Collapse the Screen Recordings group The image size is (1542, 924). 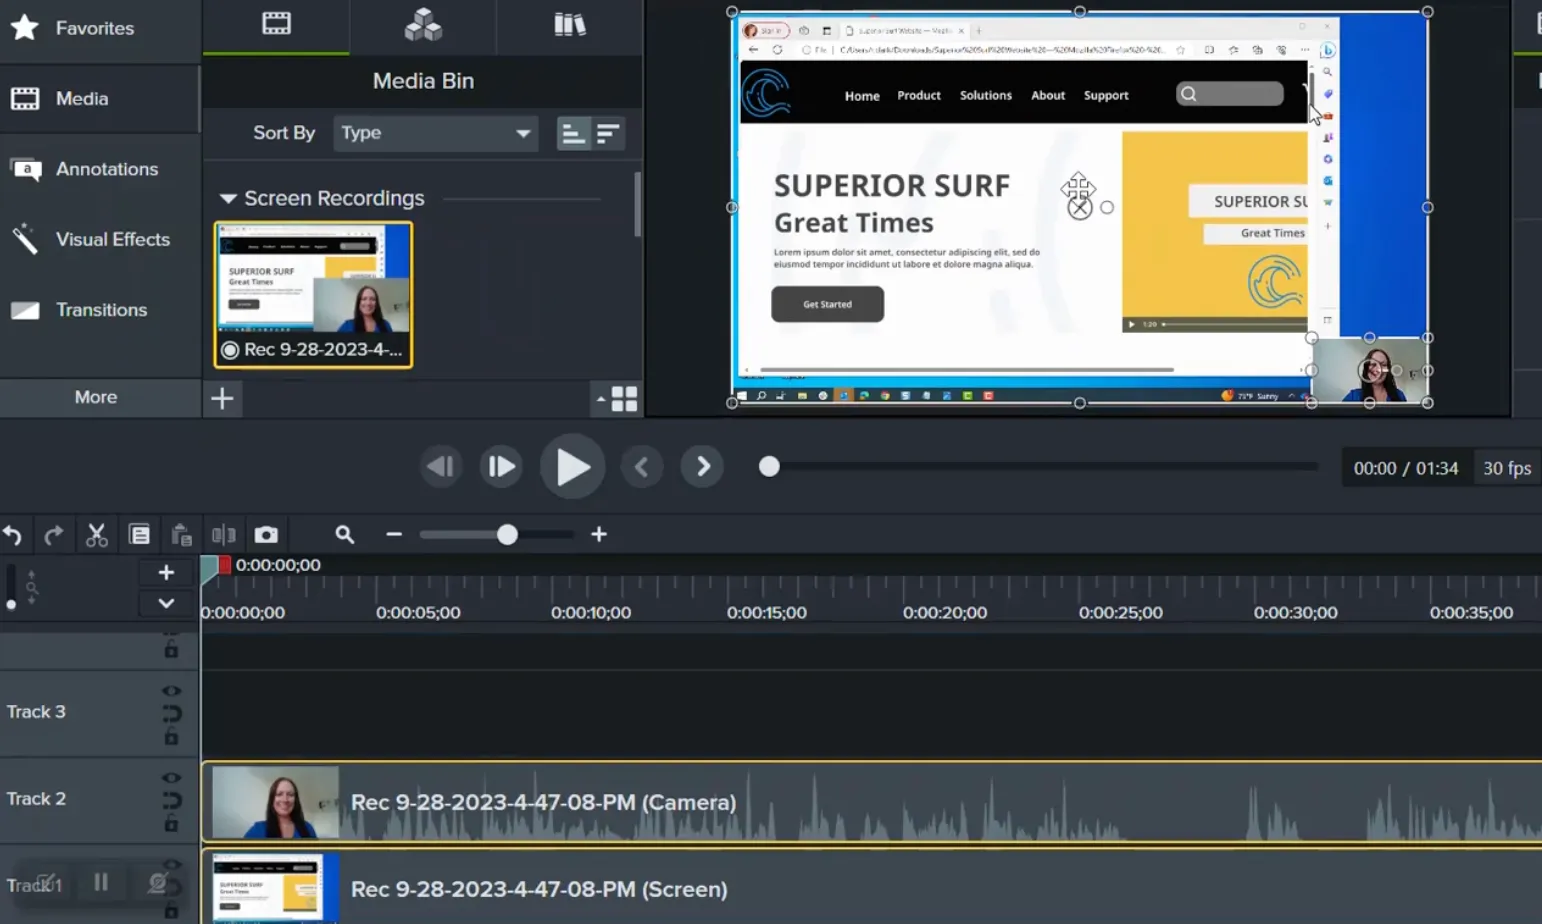click(228, 198)
